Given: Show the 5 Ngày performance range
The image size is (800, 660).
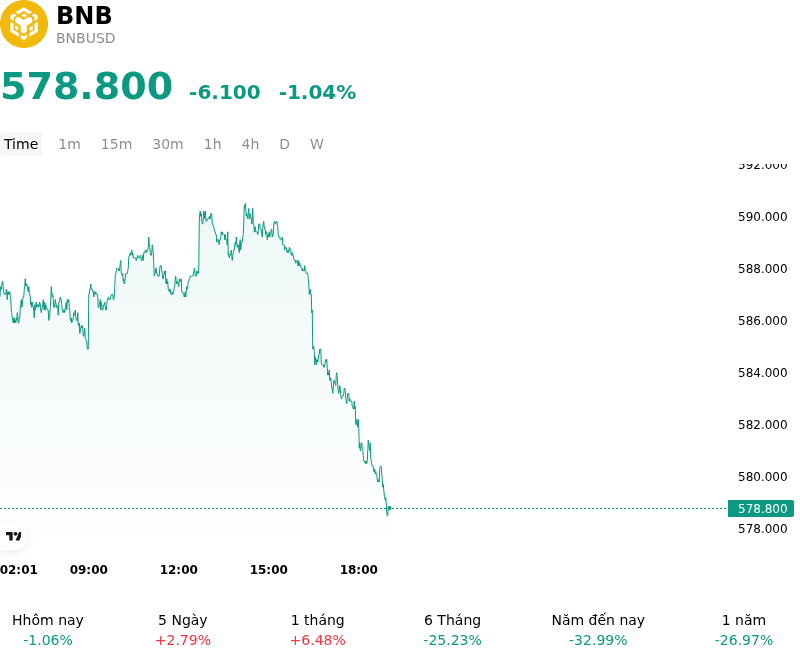Looking at the screenshot, I should click(x=183, y=630).
